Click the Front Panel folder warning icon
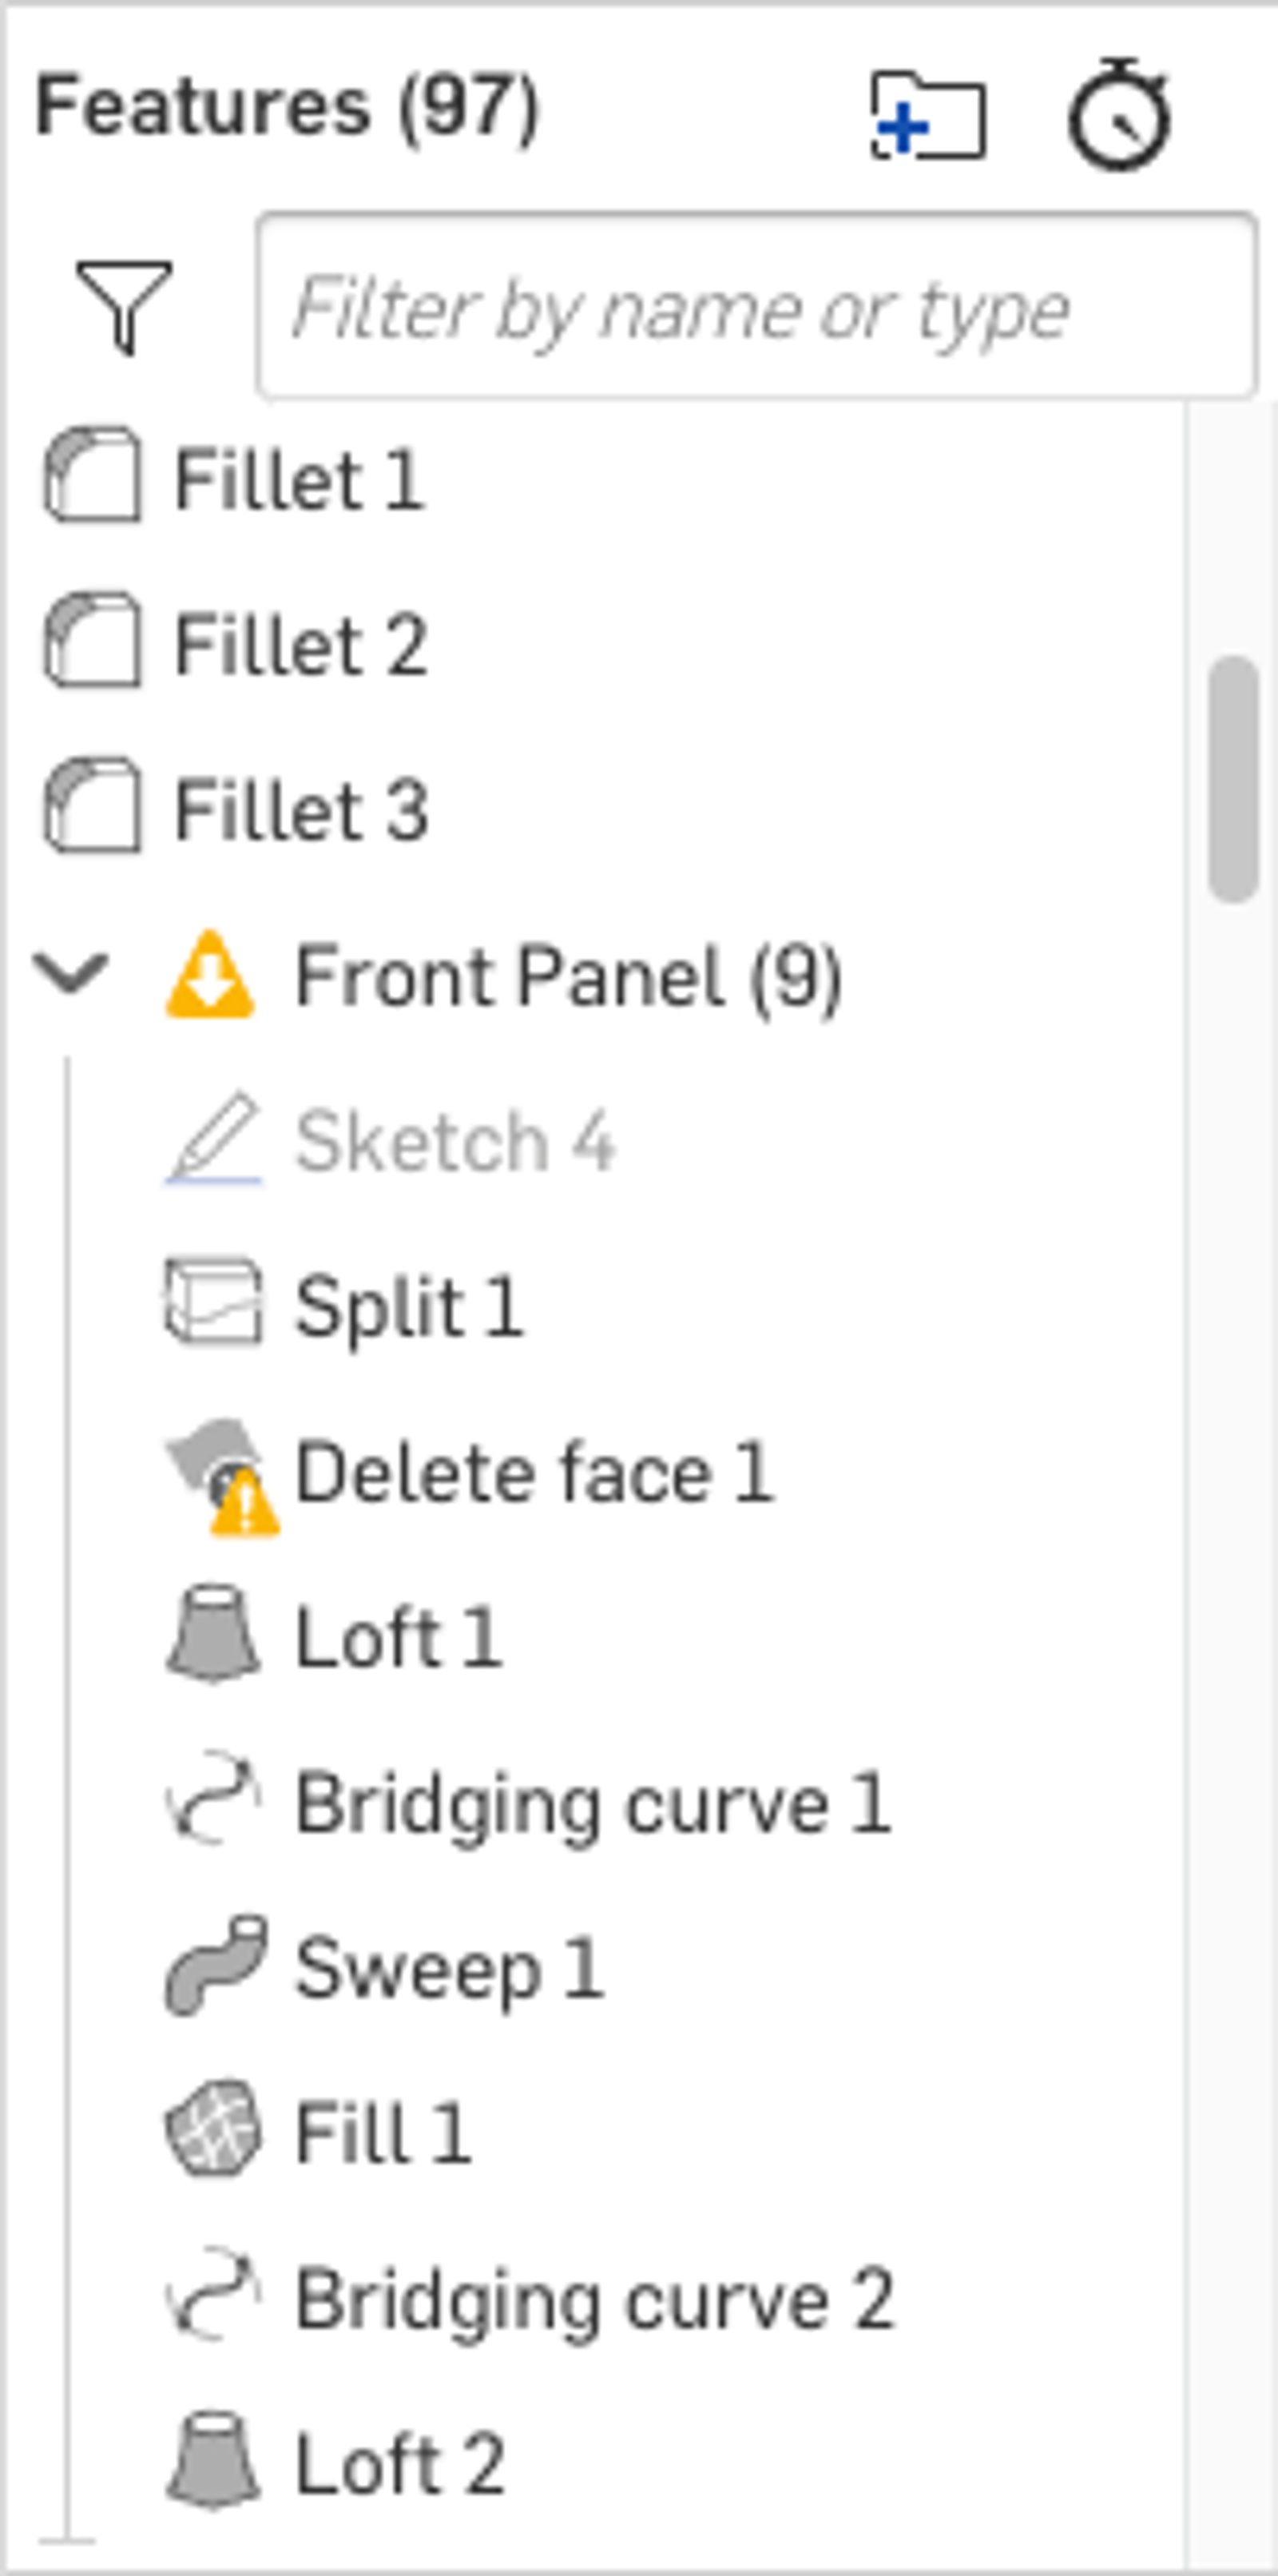 click(x=210, y=975)
